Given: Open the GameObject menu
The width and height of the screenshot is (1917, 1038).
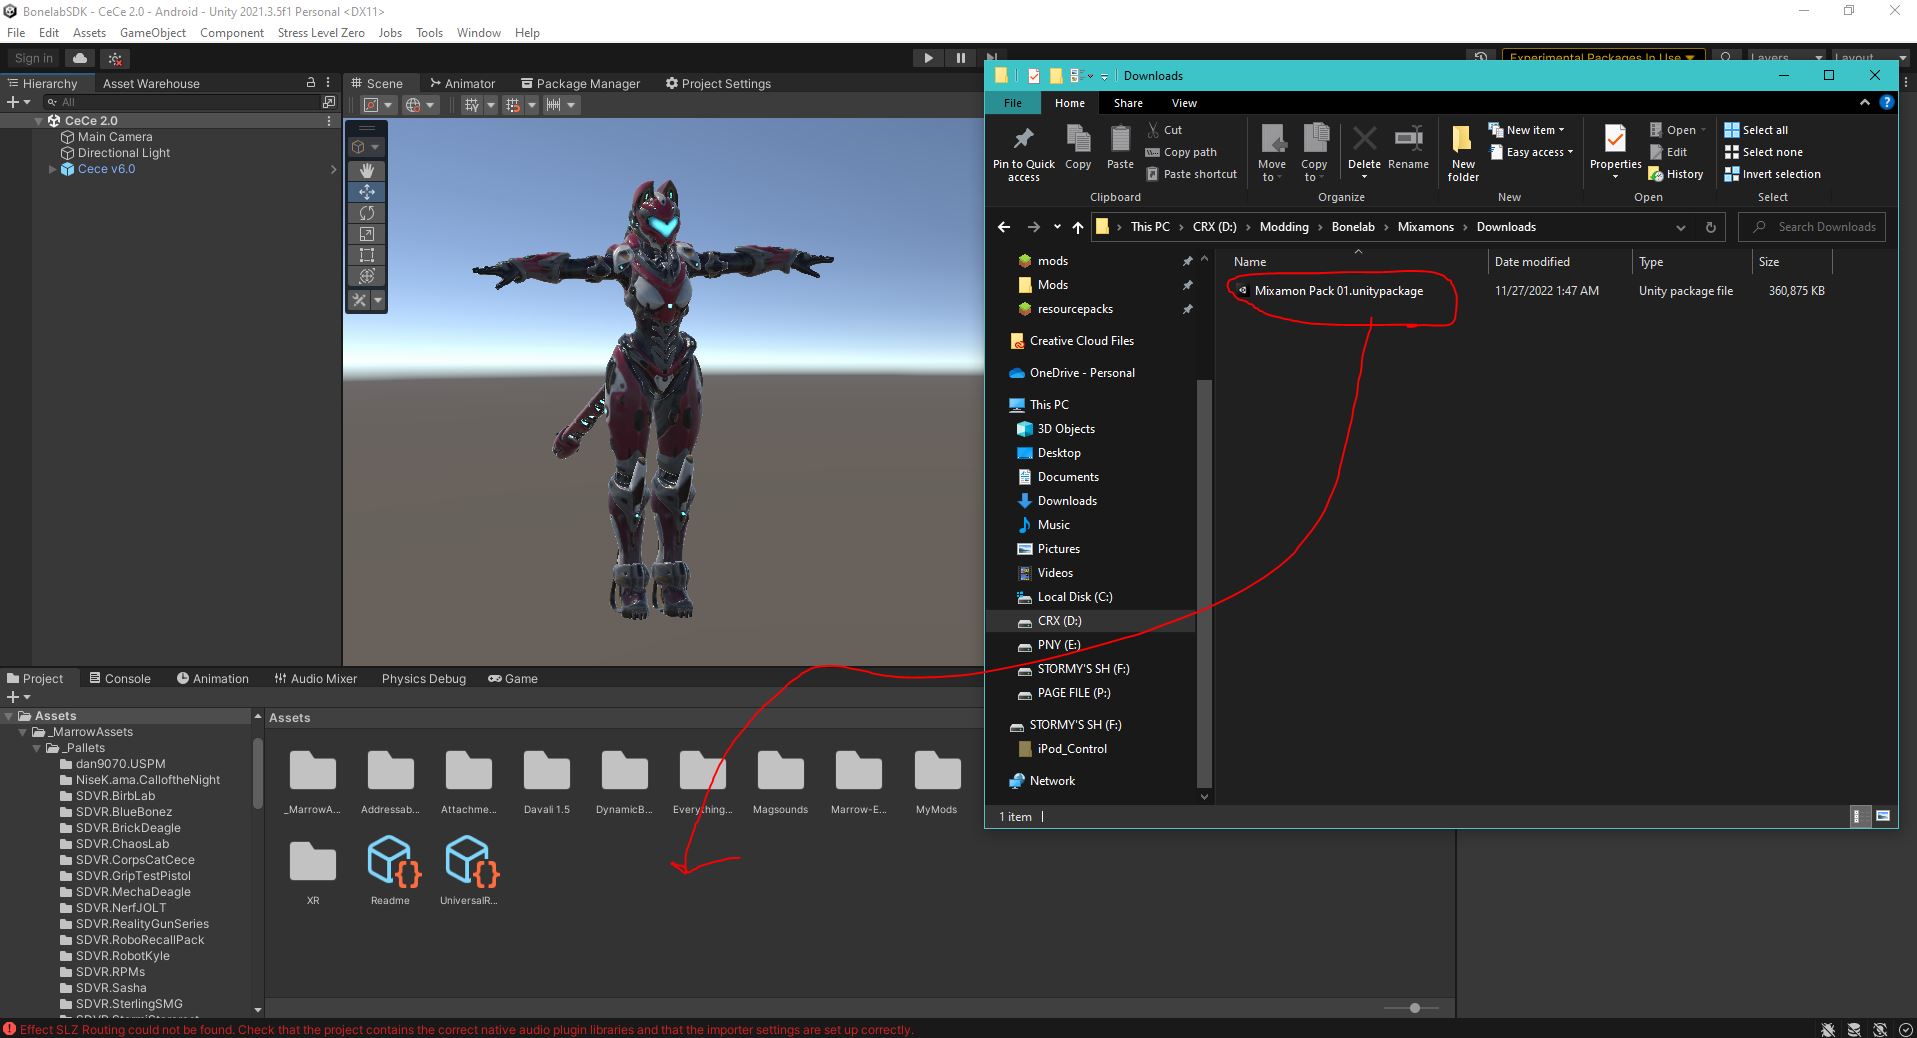Looking at the screenshot, I should pyautogui.click(x=153, y=33).
